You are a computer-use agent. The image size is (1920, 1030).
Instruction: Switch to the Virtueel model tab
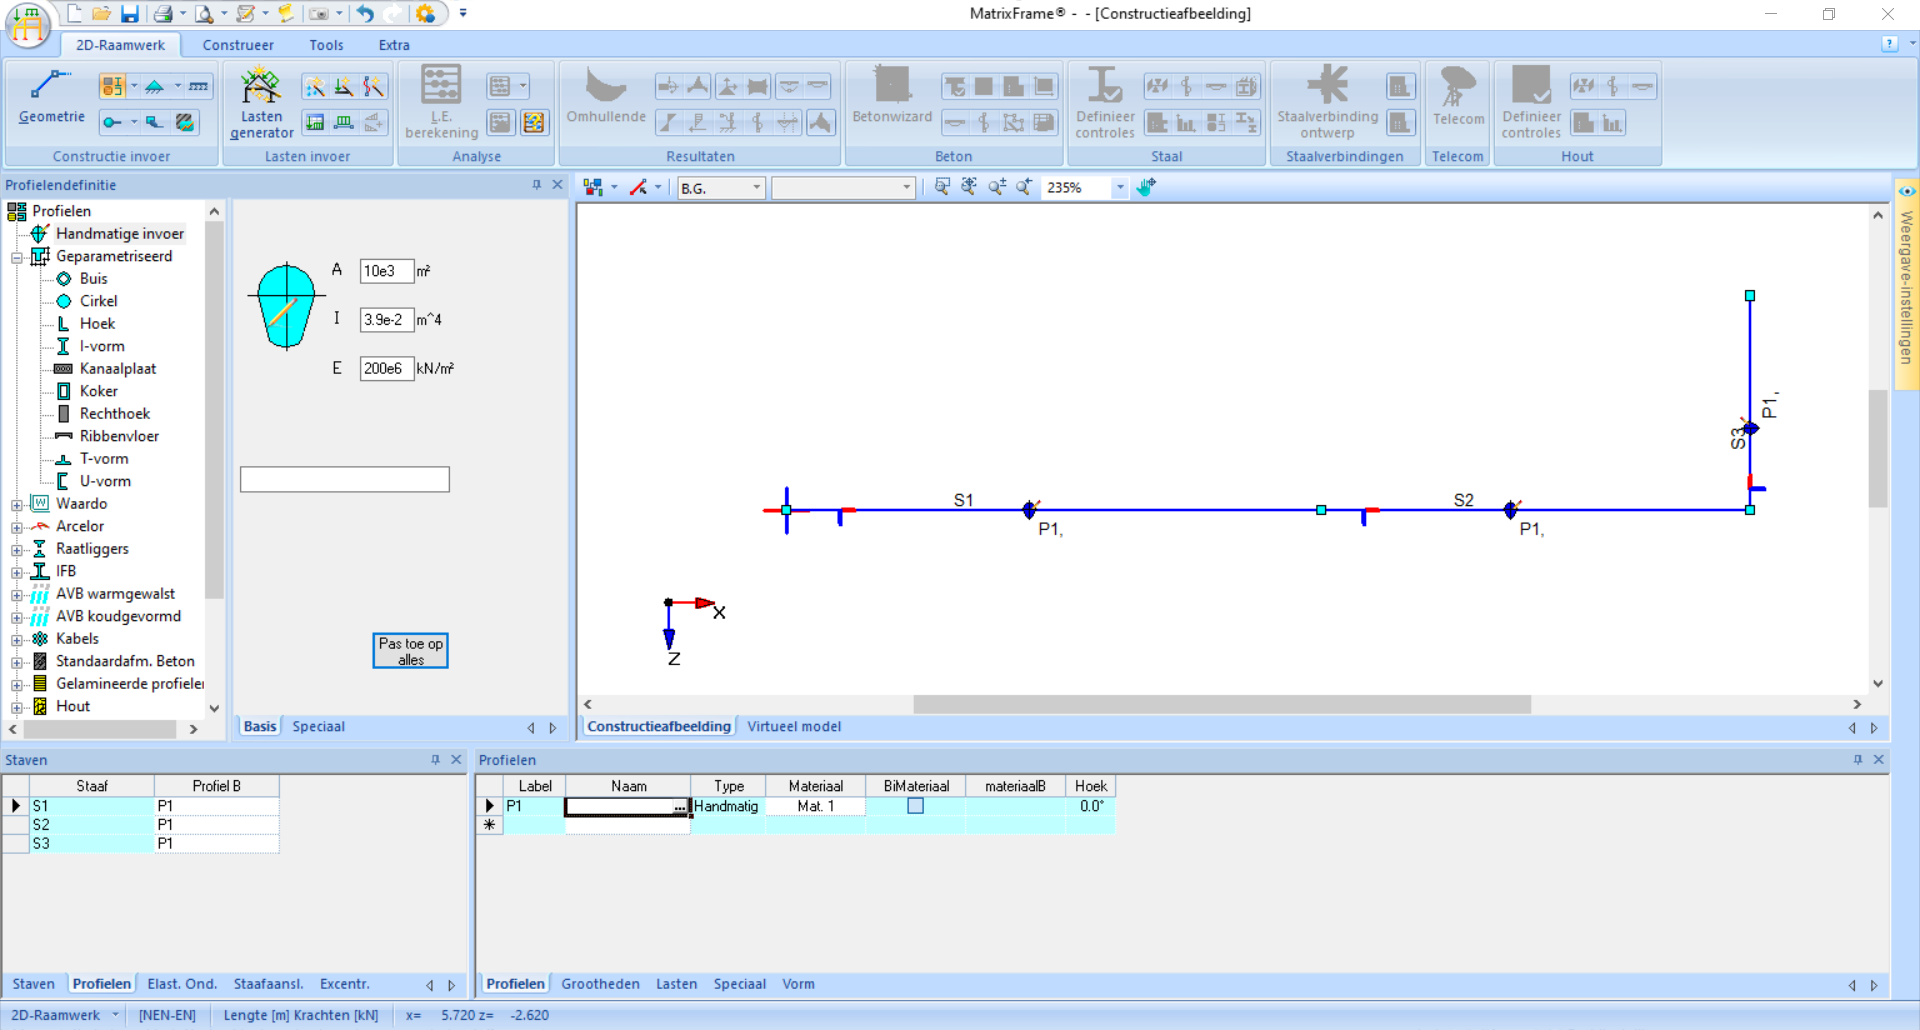pyautogui.click(x=793, y=727)
